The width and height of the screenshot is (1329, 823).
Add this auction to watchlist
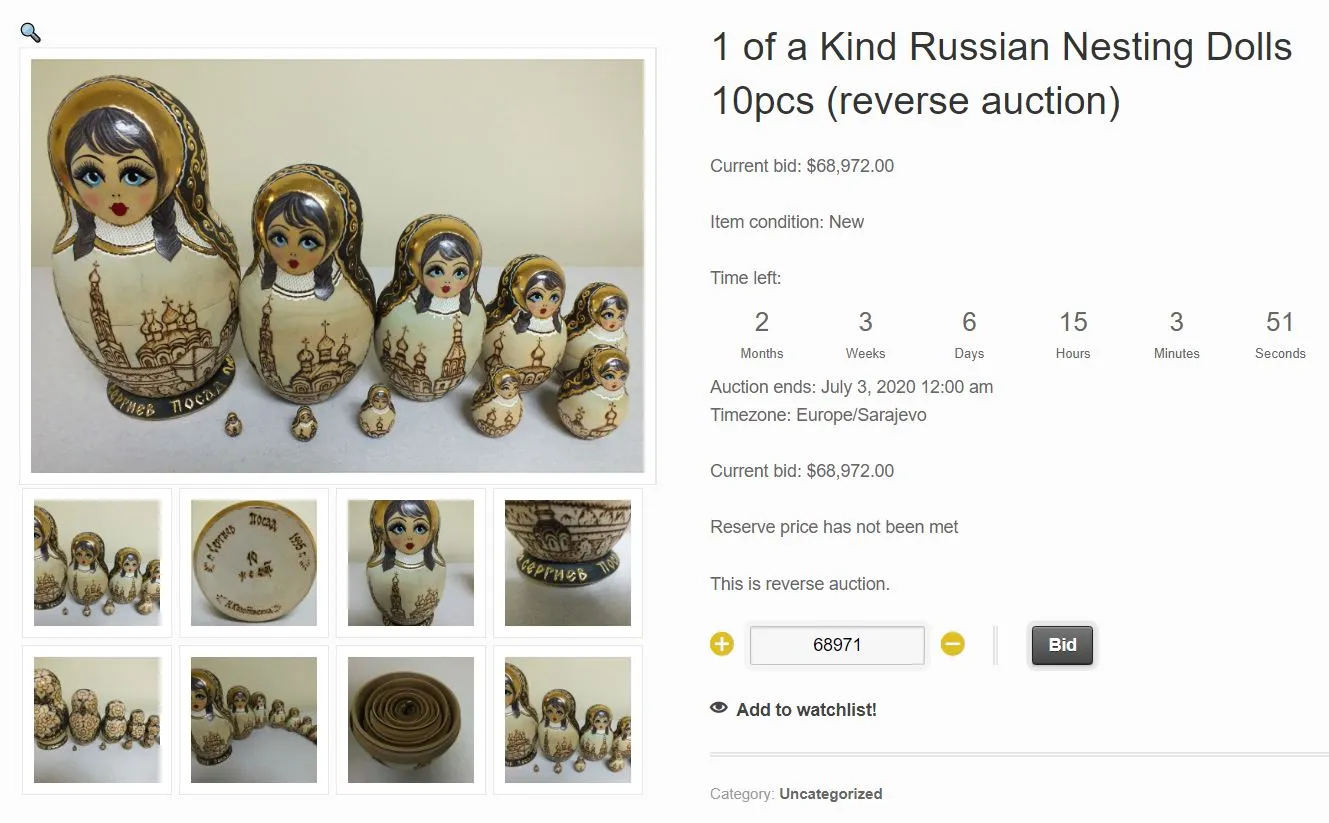[x=805, y=710]
